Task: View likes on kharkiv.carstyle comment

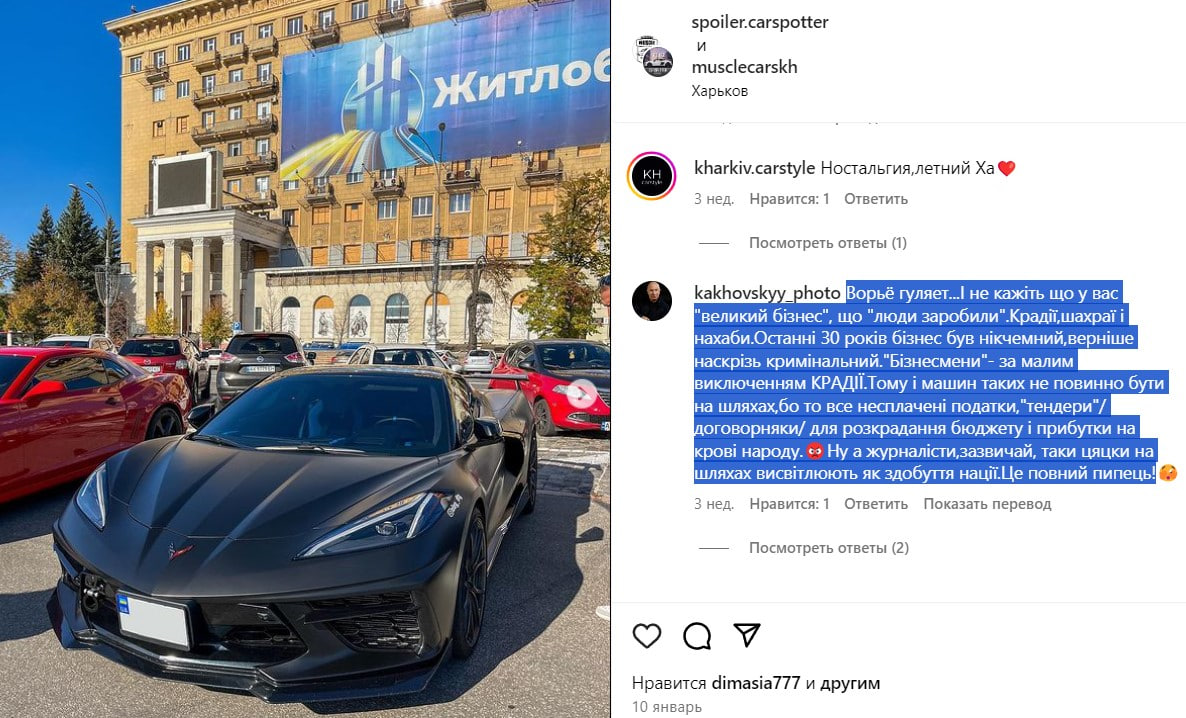Action: 789,199
